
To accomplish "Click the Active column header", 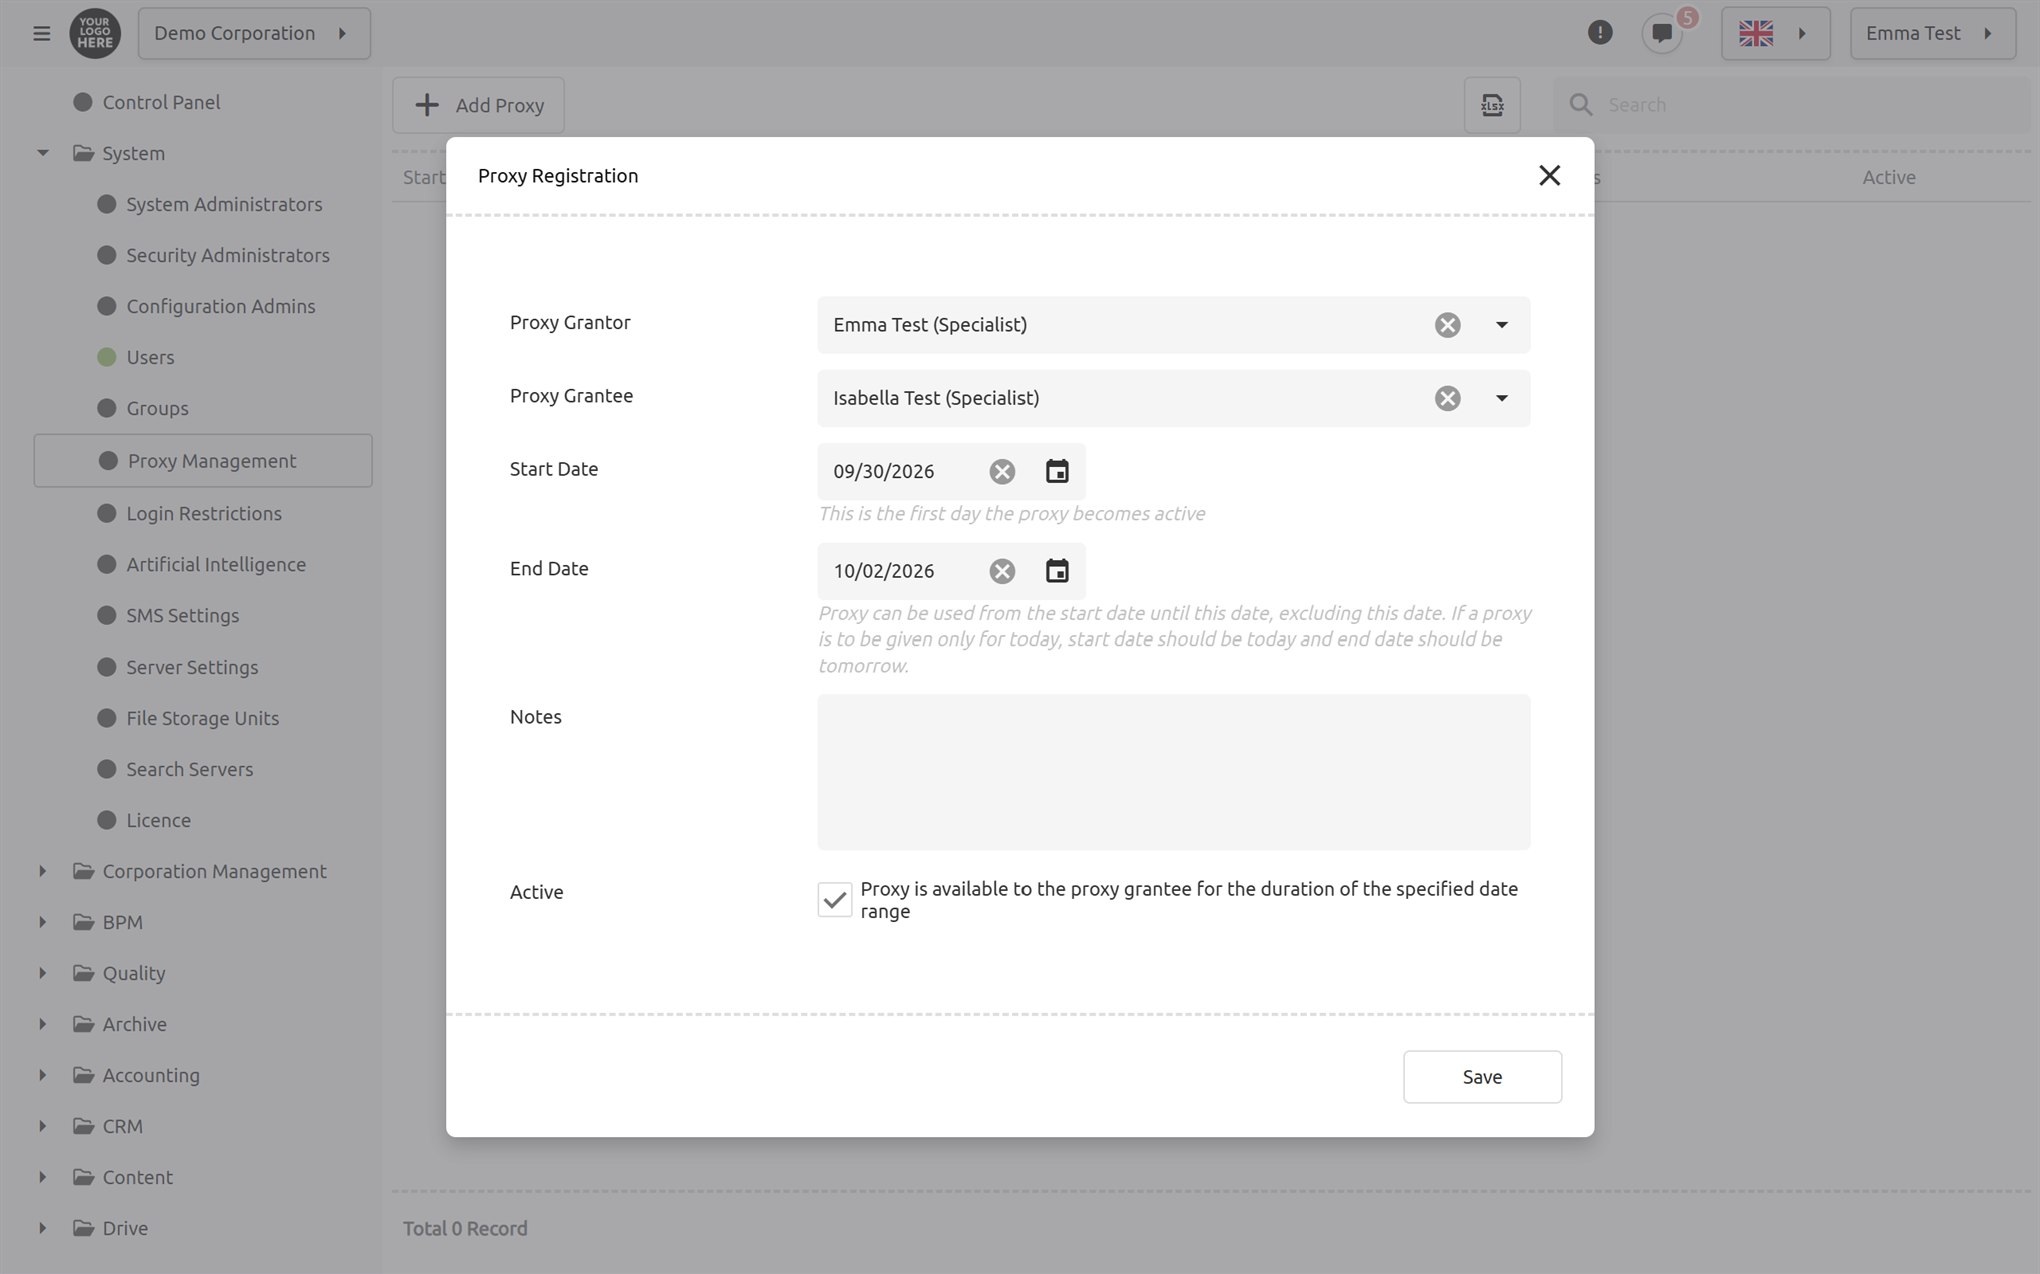I will coord(1889,177).
